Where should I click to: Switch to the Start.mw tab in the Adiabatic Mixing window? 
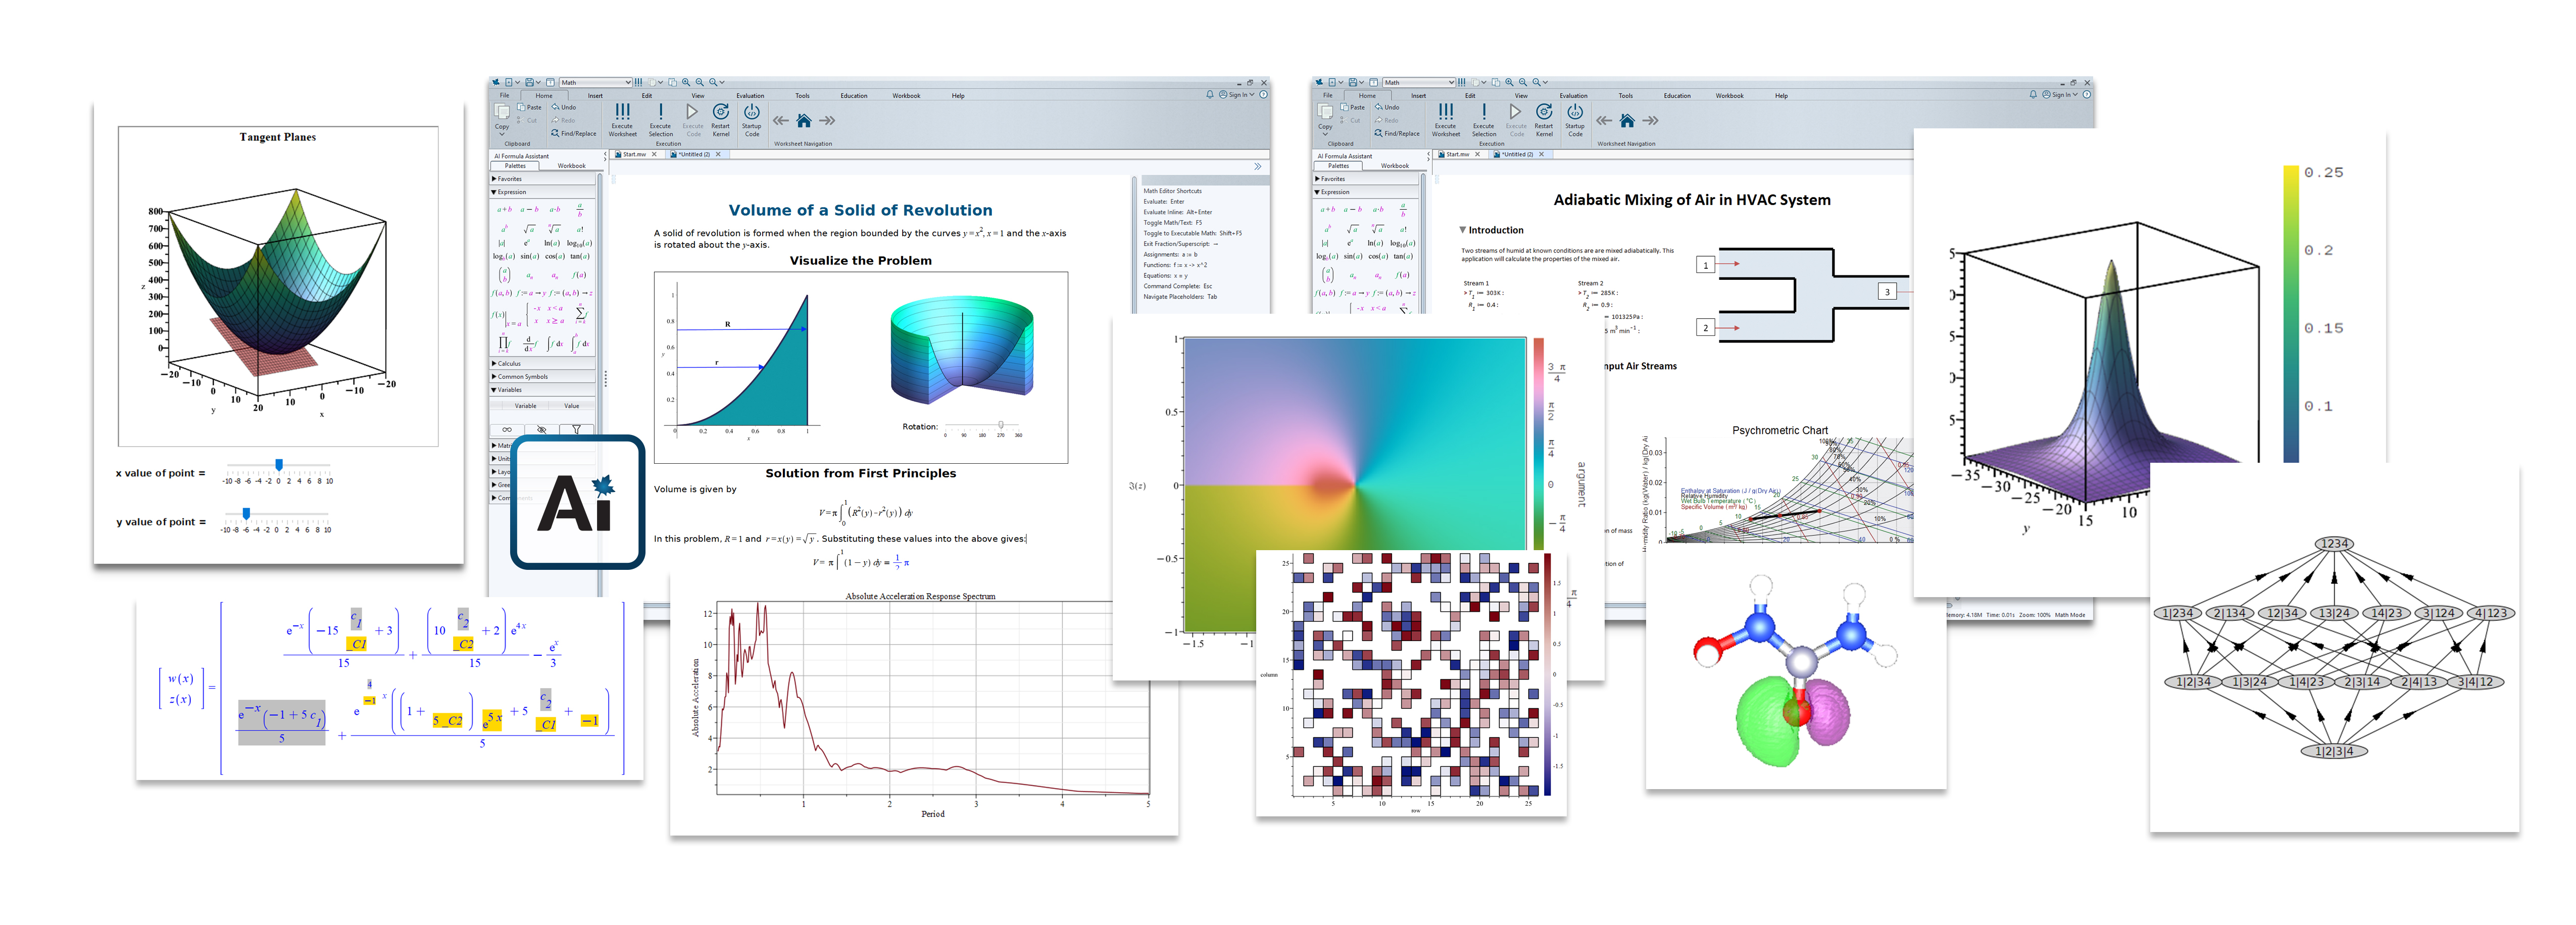1457,154
